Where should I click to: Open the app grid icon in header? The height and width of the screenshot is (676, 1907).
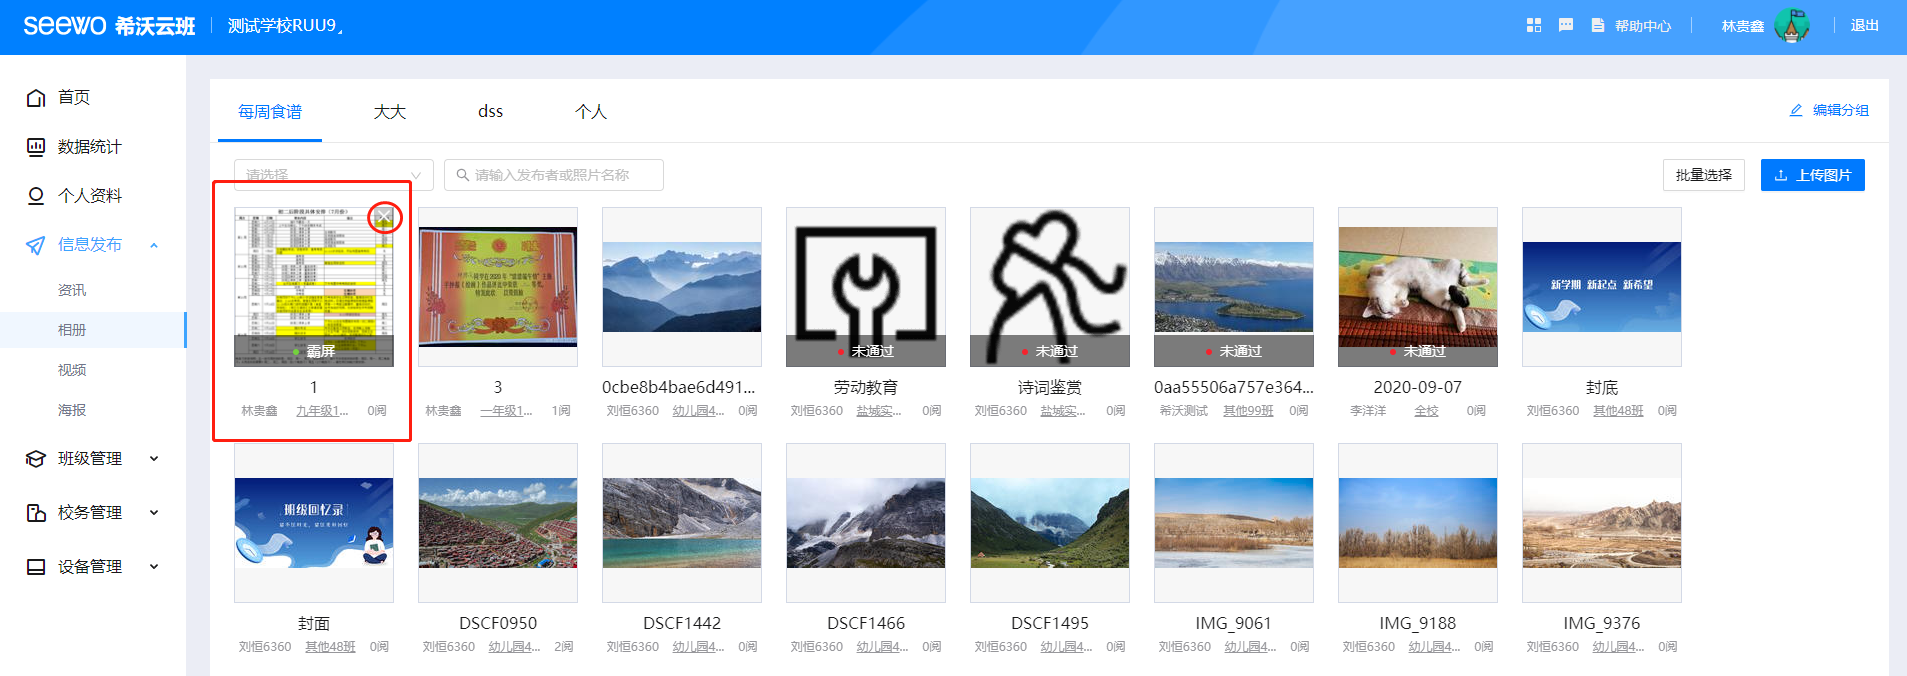1533,25
